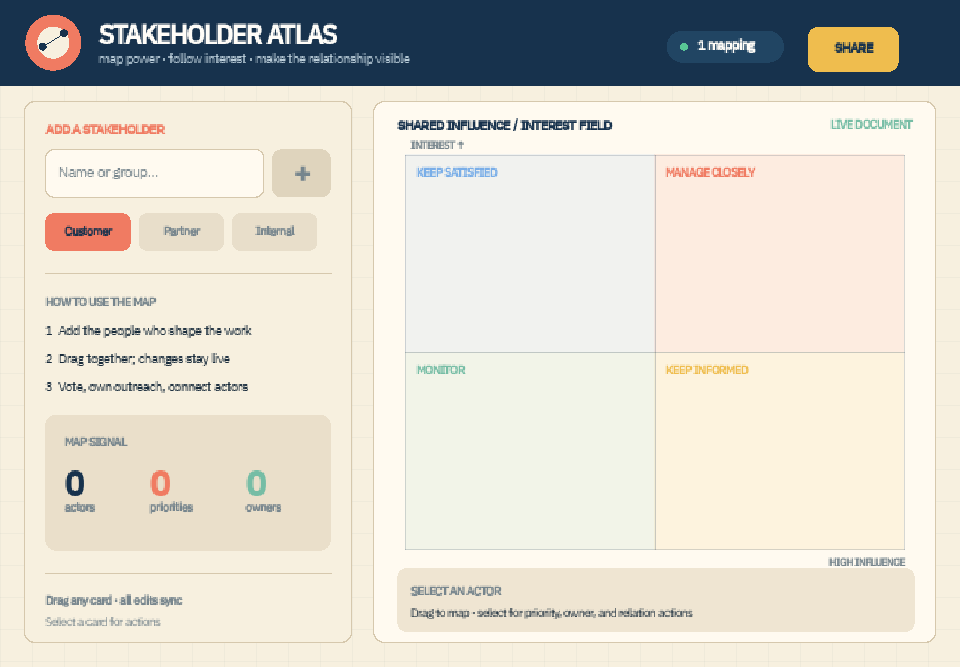Click the MAP SIGNAL label
Screen dimensions: 960x667
pos(96,442)
